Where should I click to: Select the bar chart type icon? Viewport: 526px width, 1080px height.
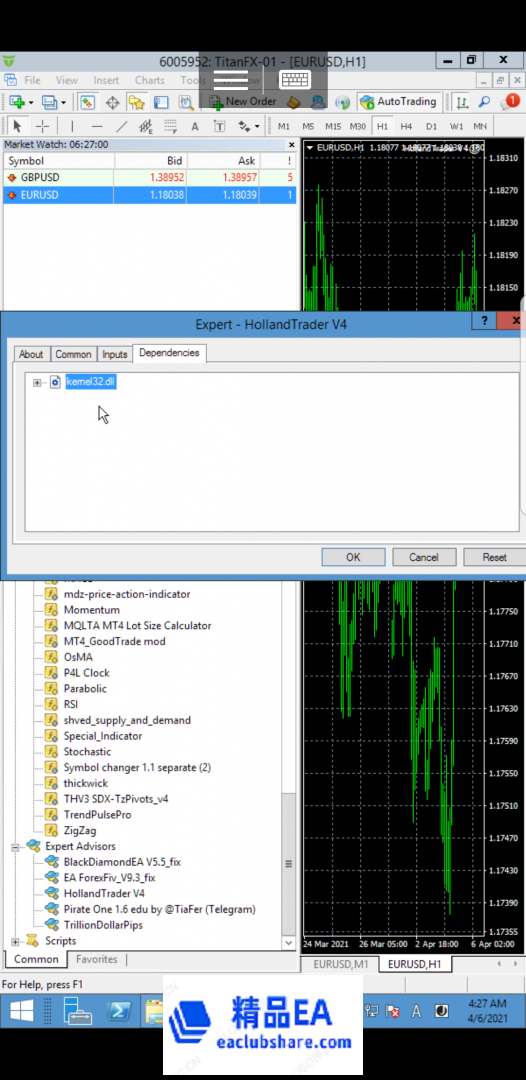click(461, 102)
